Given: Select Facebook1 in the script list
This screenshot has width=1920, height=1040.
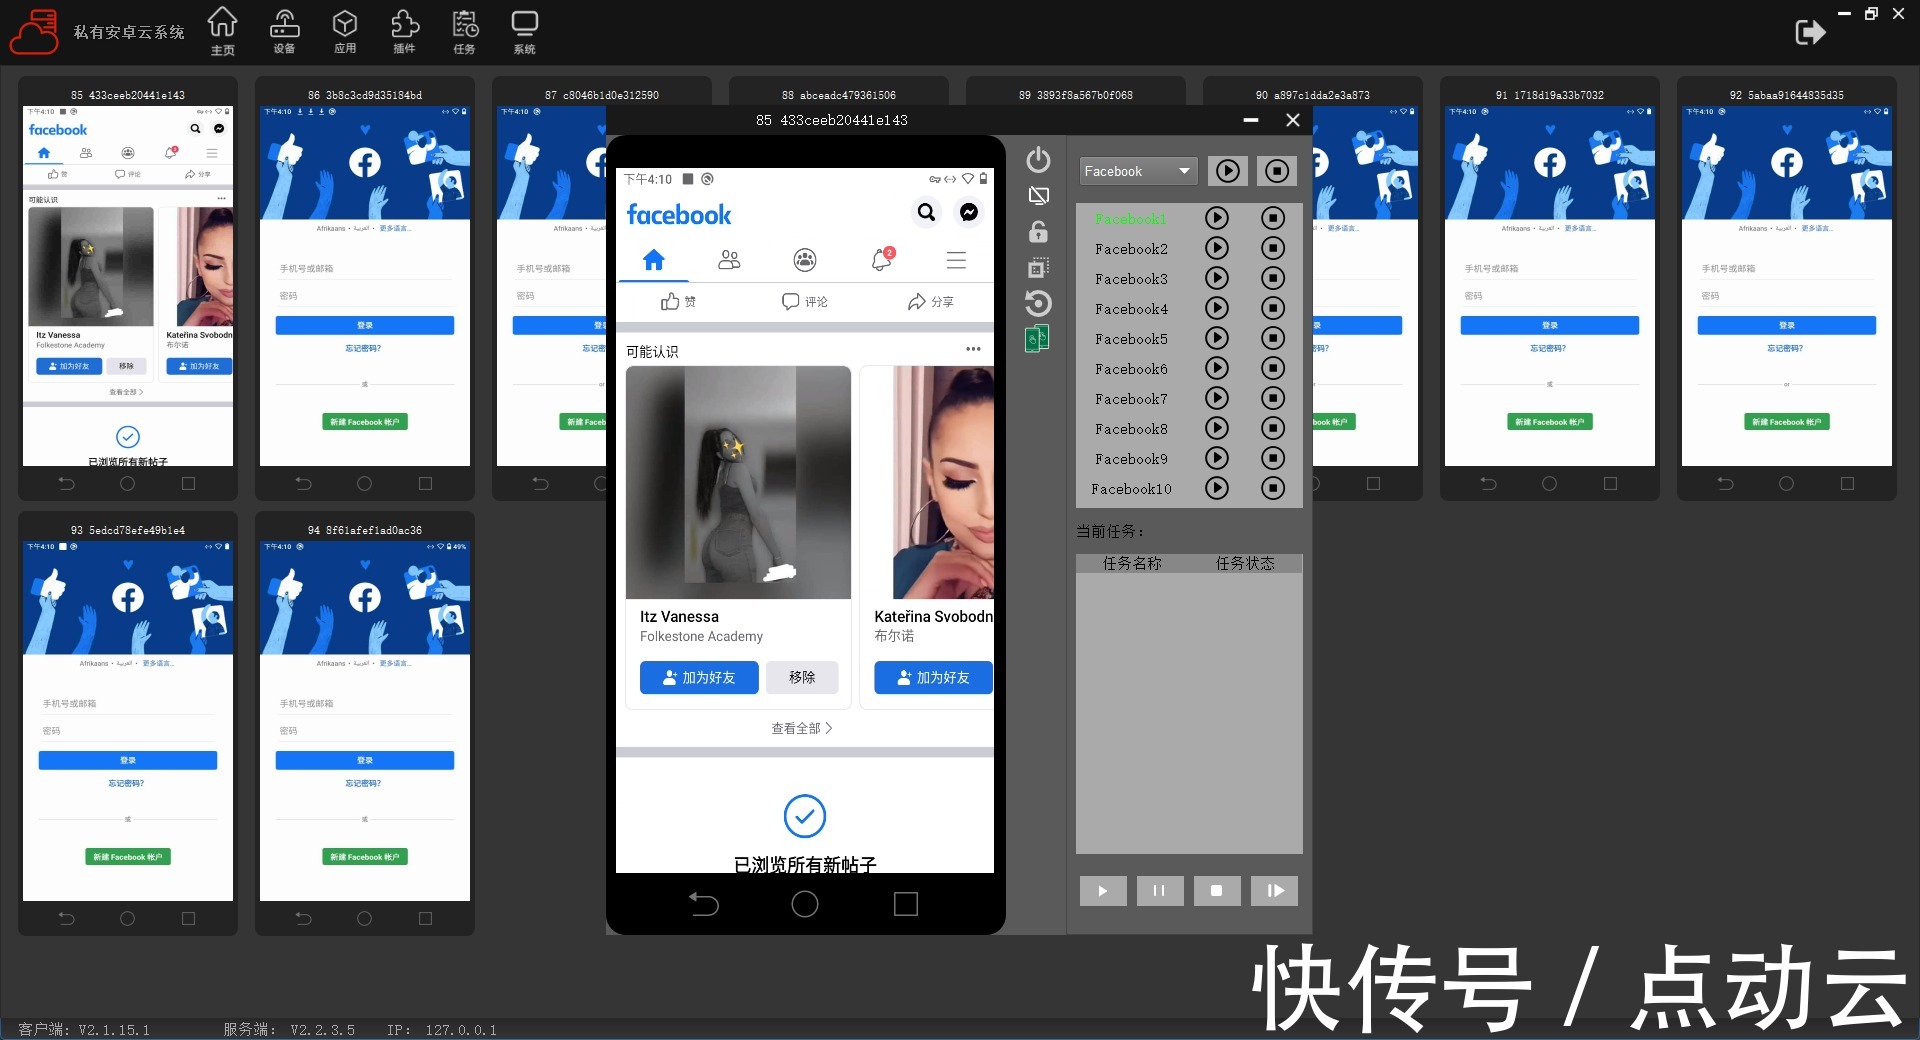Looking at the screenshot, I should tap(1130, 218).
